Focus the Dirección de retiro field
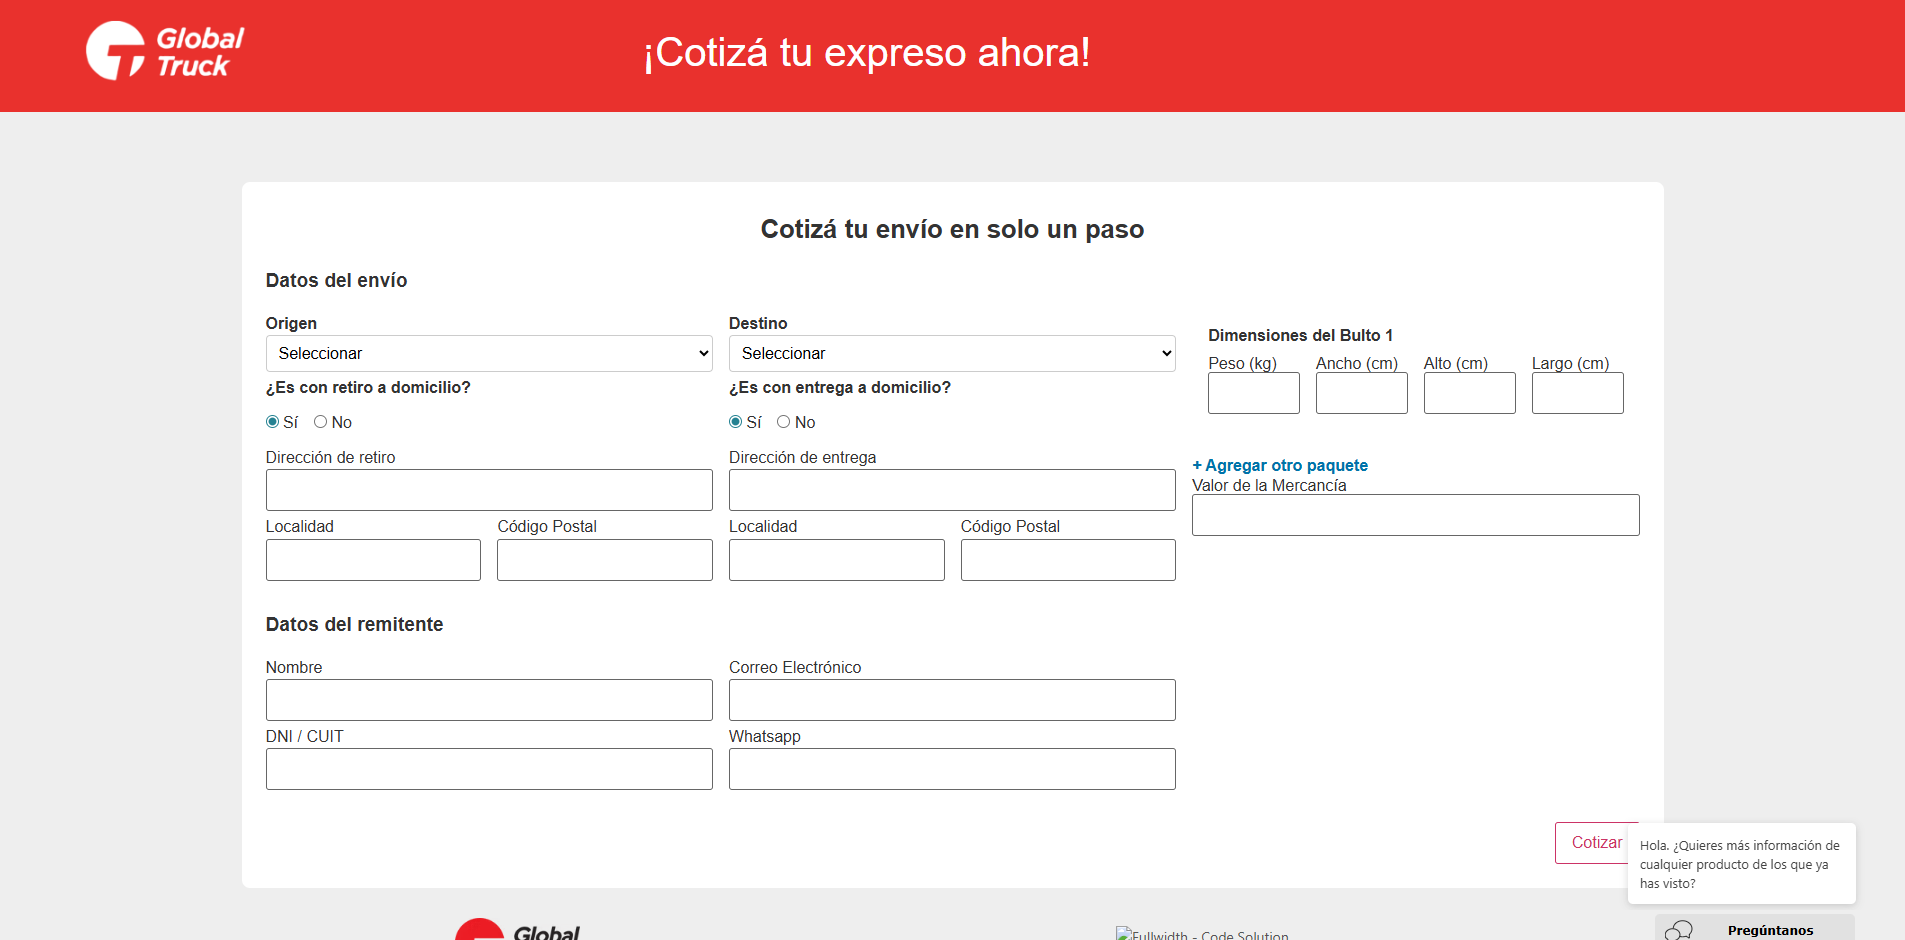 point(489,490)
